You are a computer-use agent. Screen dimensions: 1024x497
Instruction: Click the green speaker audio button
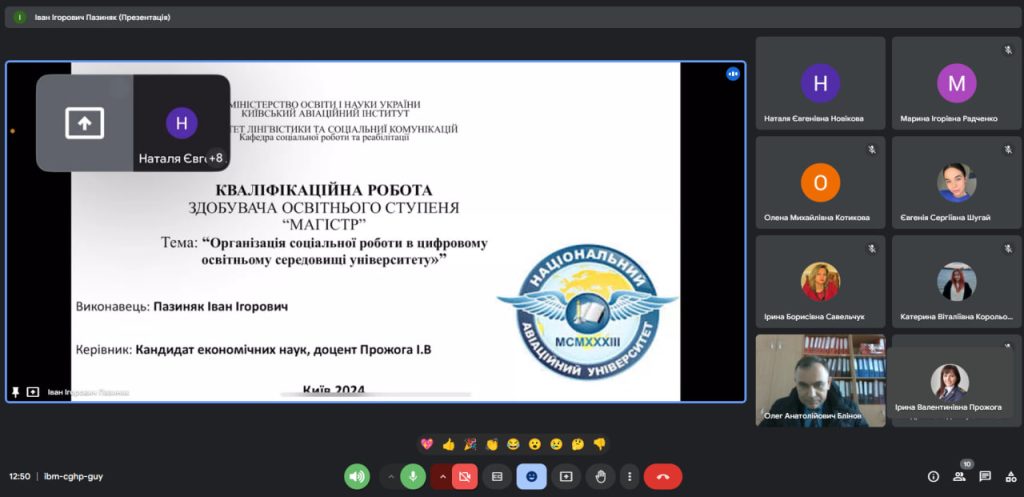tap(357, 477)
